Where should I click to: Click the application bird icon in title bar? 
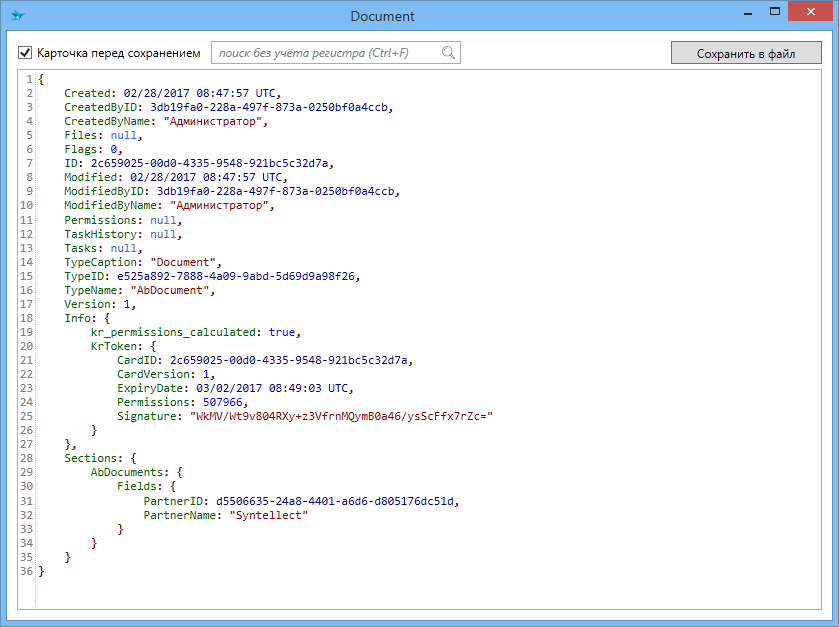pyautogui.click(x=18, y=16)
